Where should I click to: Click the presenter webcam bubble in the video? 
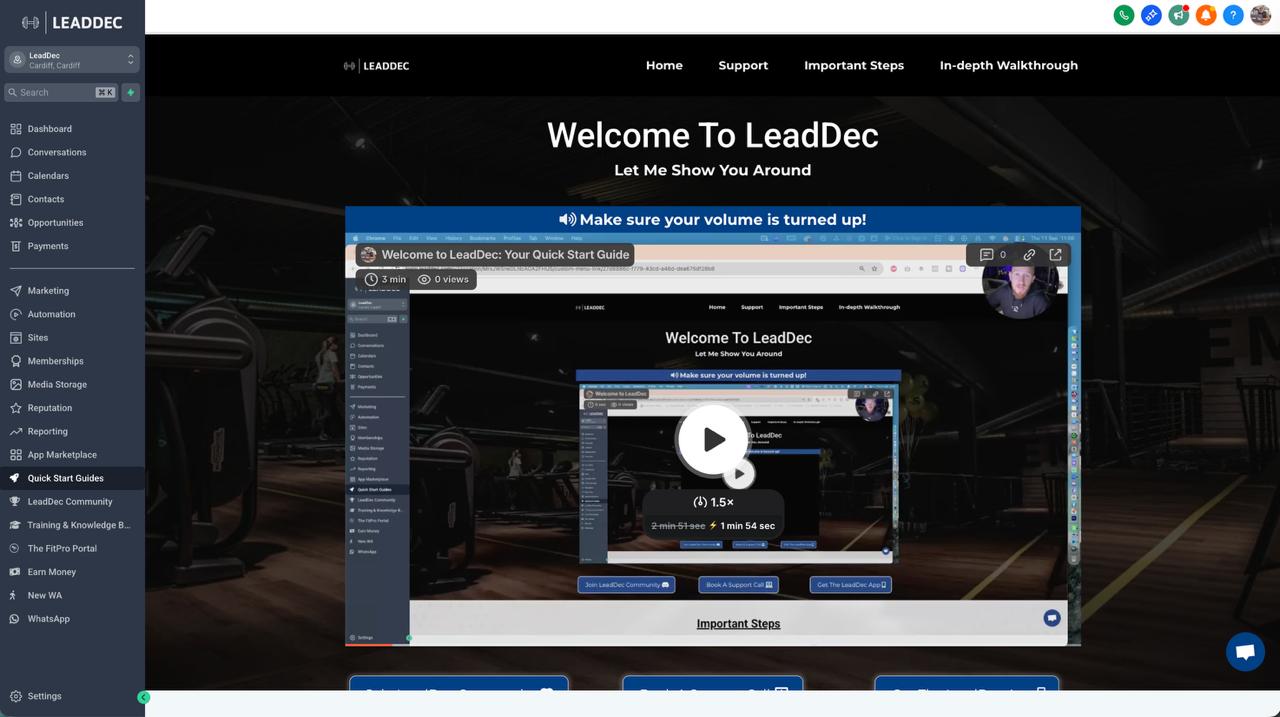(1020, 283)
